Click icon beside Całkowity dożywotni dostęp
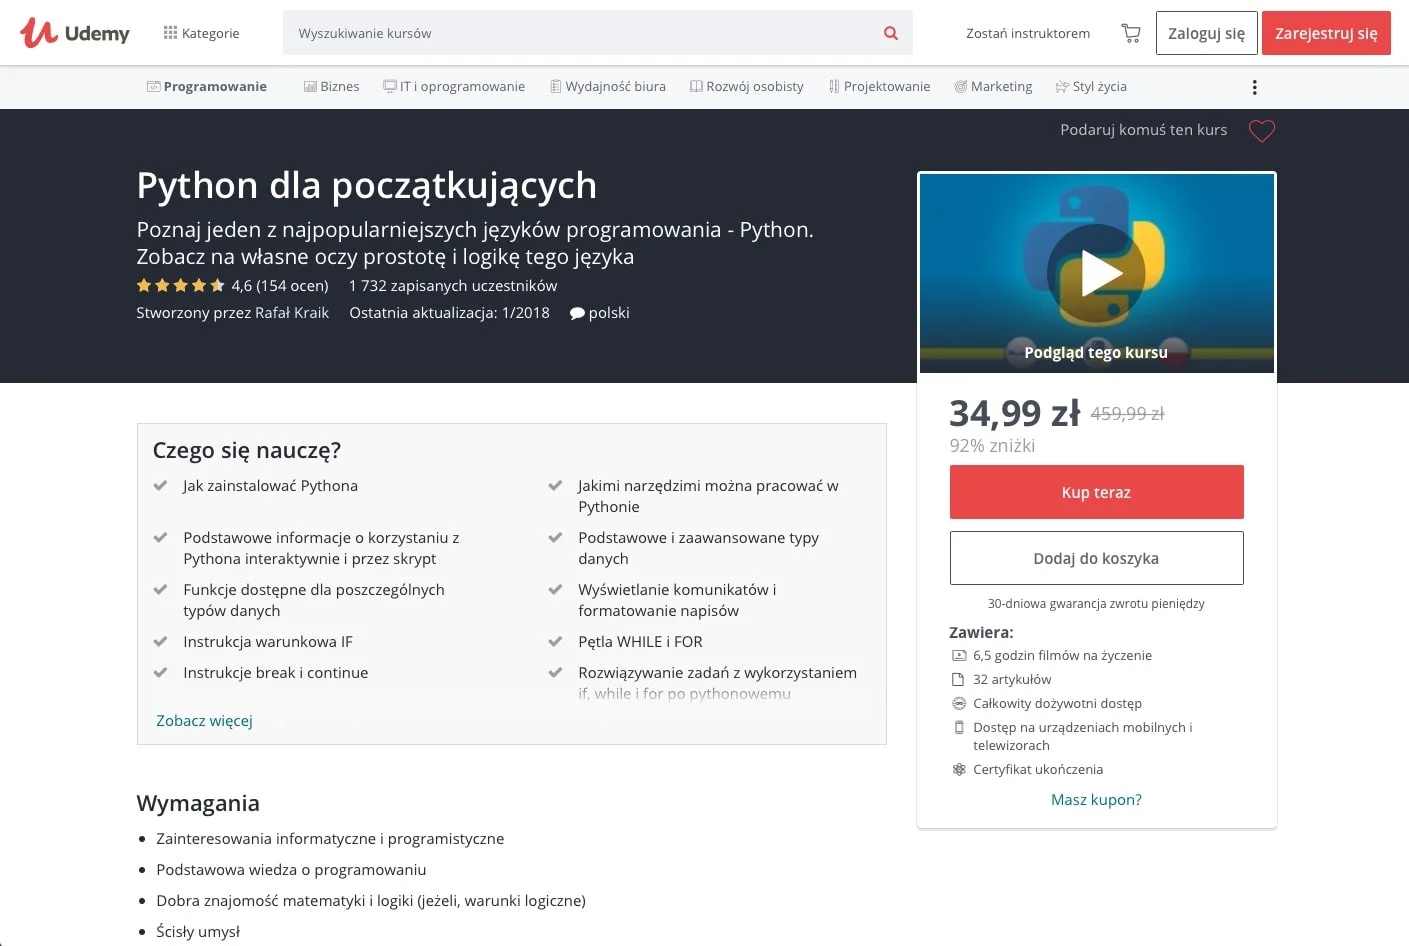This screenshot has height=946, width=1409. point(958,704)
